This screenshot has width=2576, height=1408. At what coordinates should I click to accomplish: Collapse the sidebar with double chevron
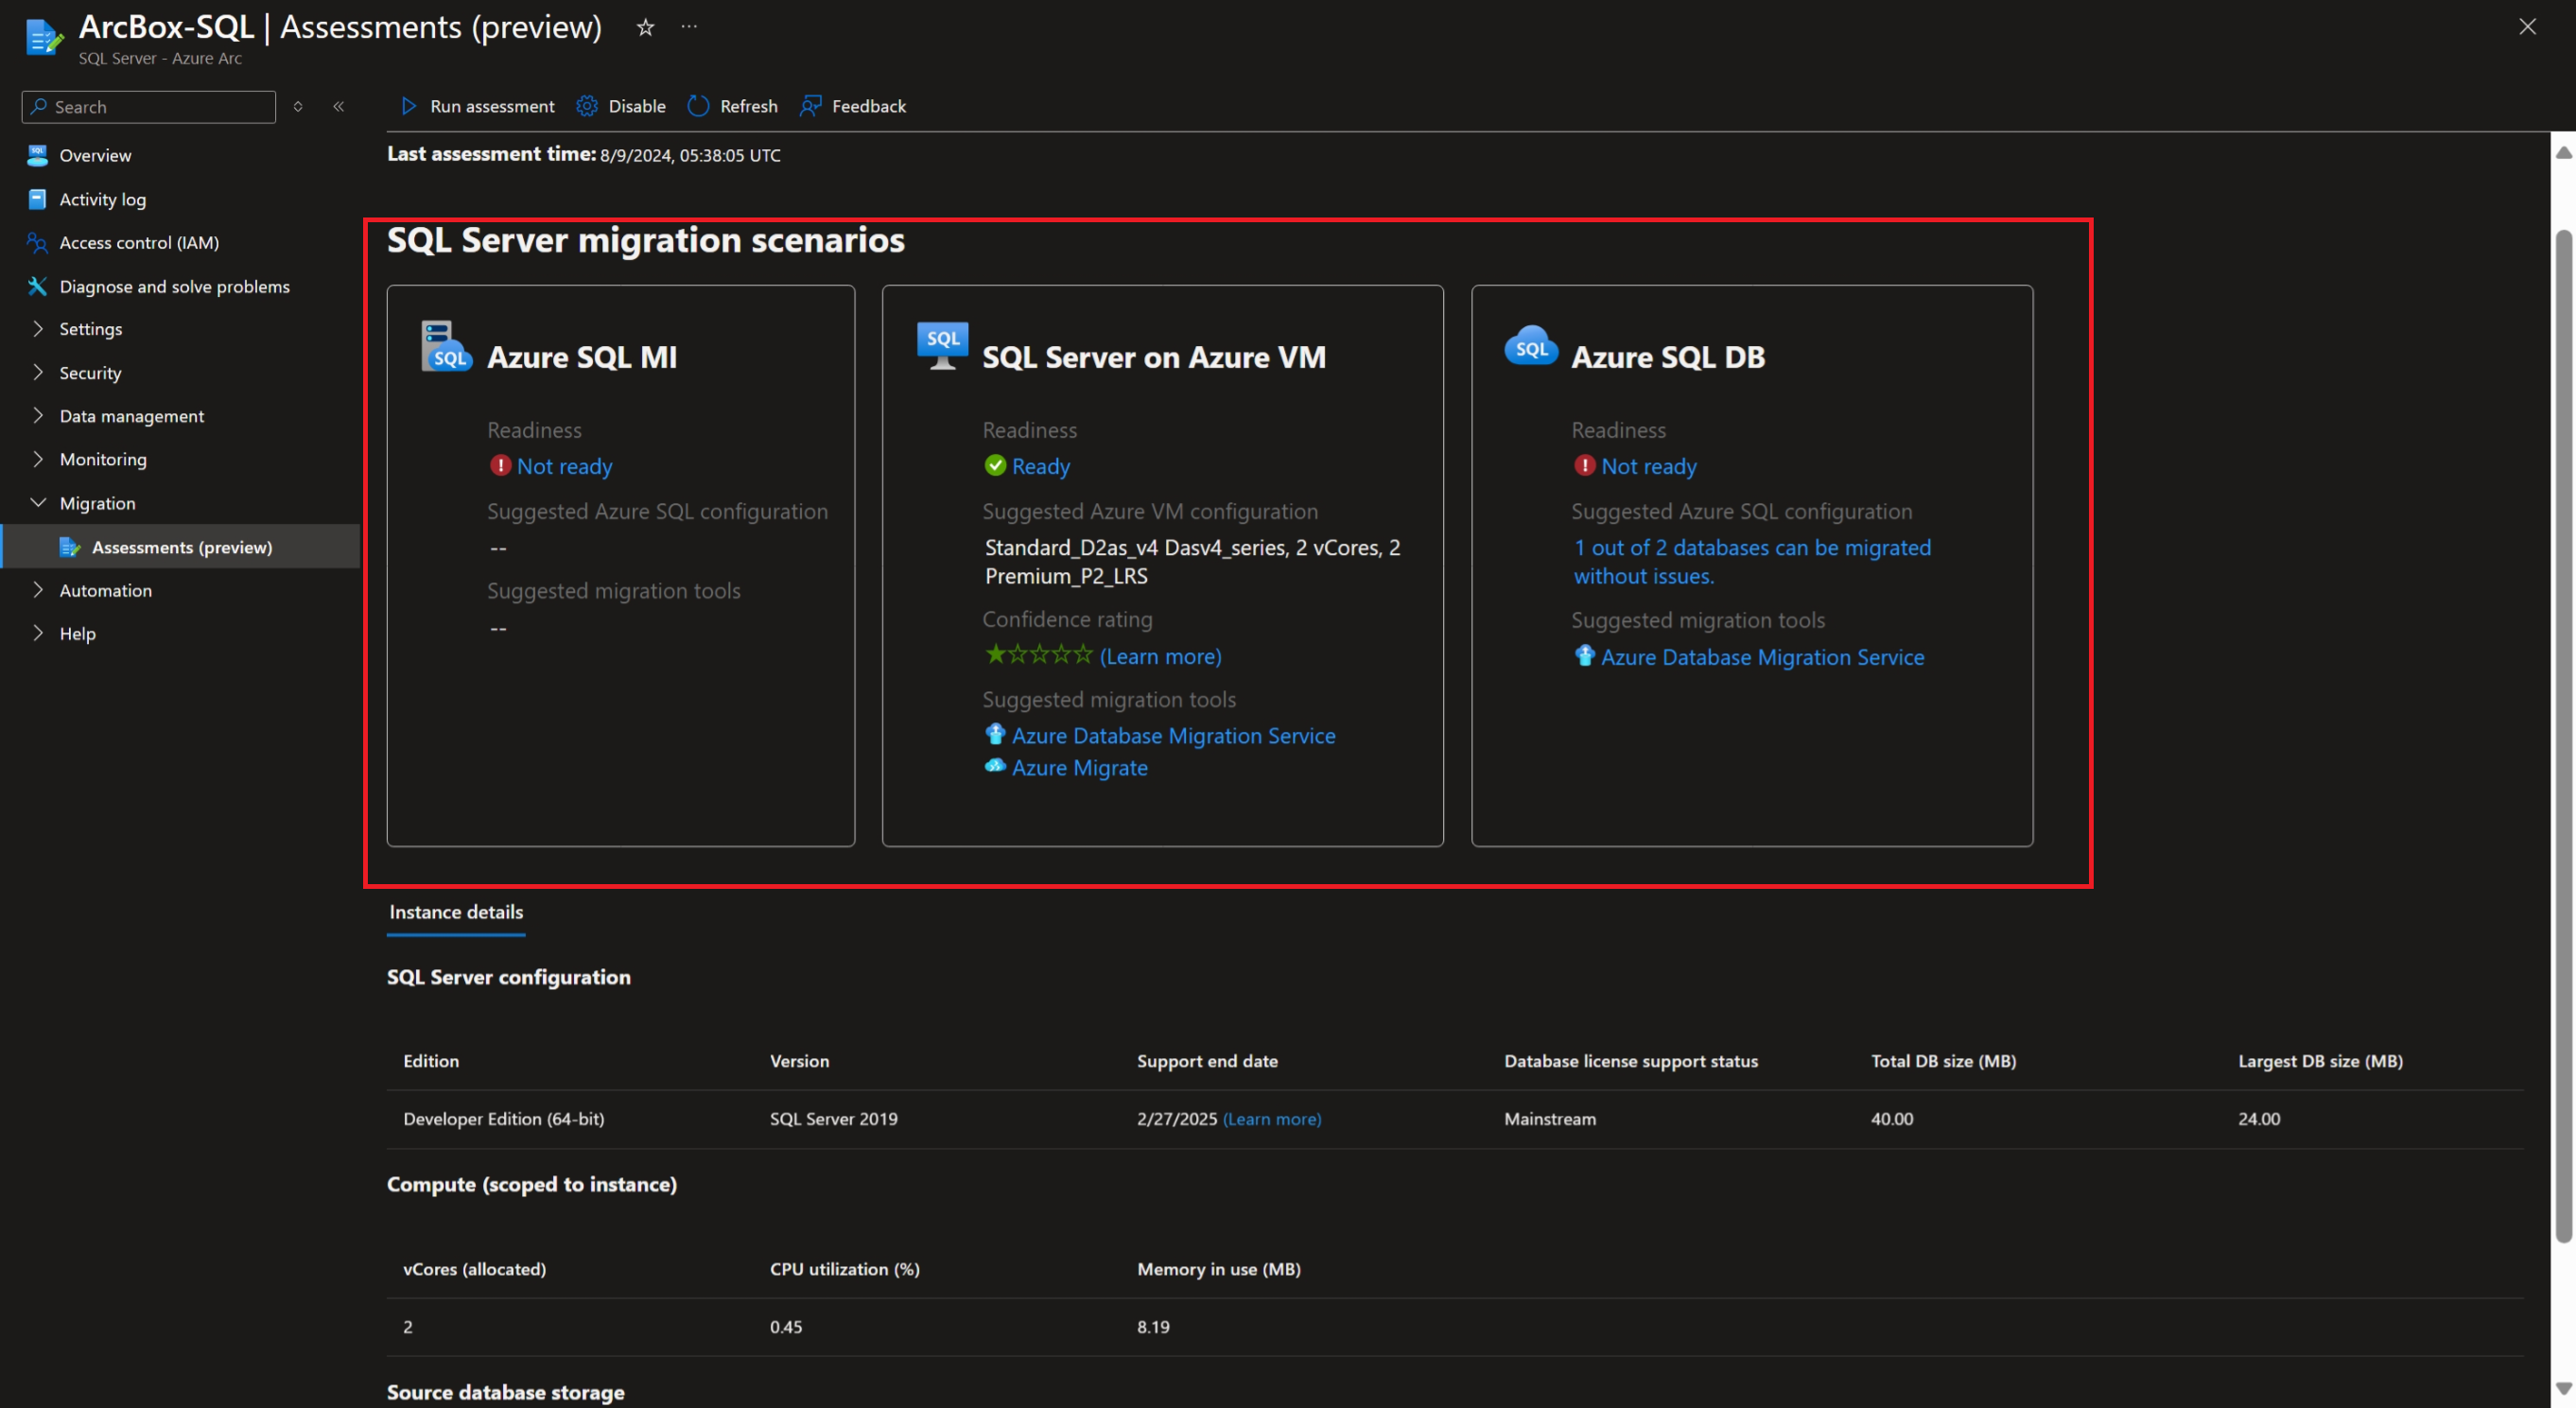coord(339,106)
